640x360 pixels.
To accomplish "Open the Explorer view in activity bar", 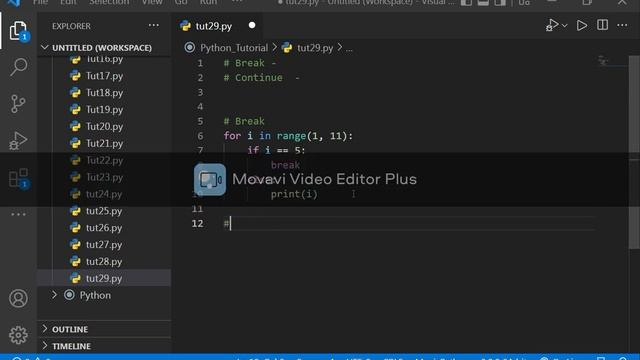I will pos(18,31).
